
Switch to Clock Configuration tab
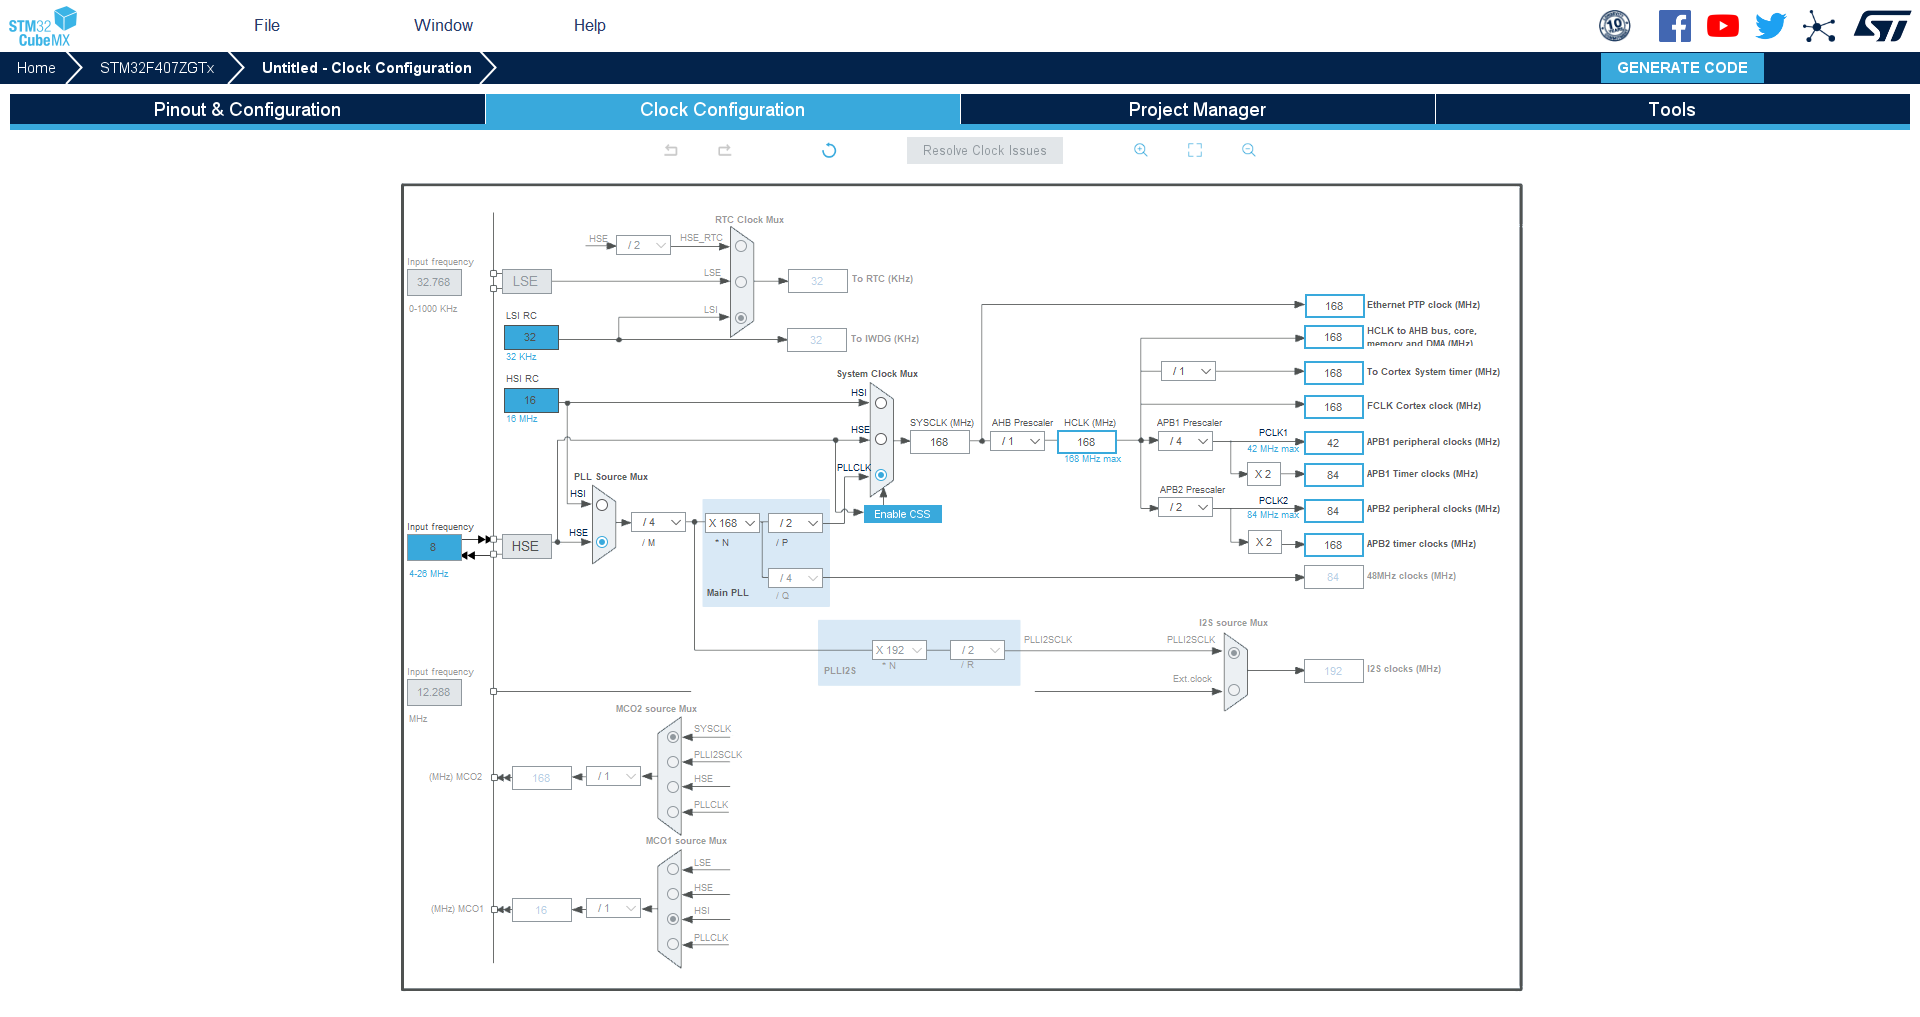point(722,110)
